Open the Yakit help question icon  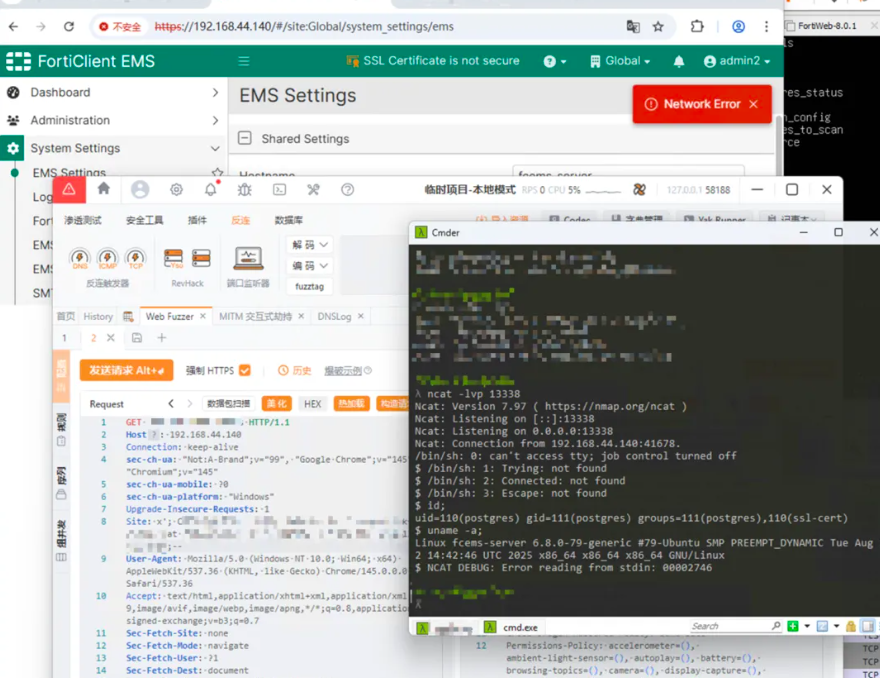[x=347, y=190]
